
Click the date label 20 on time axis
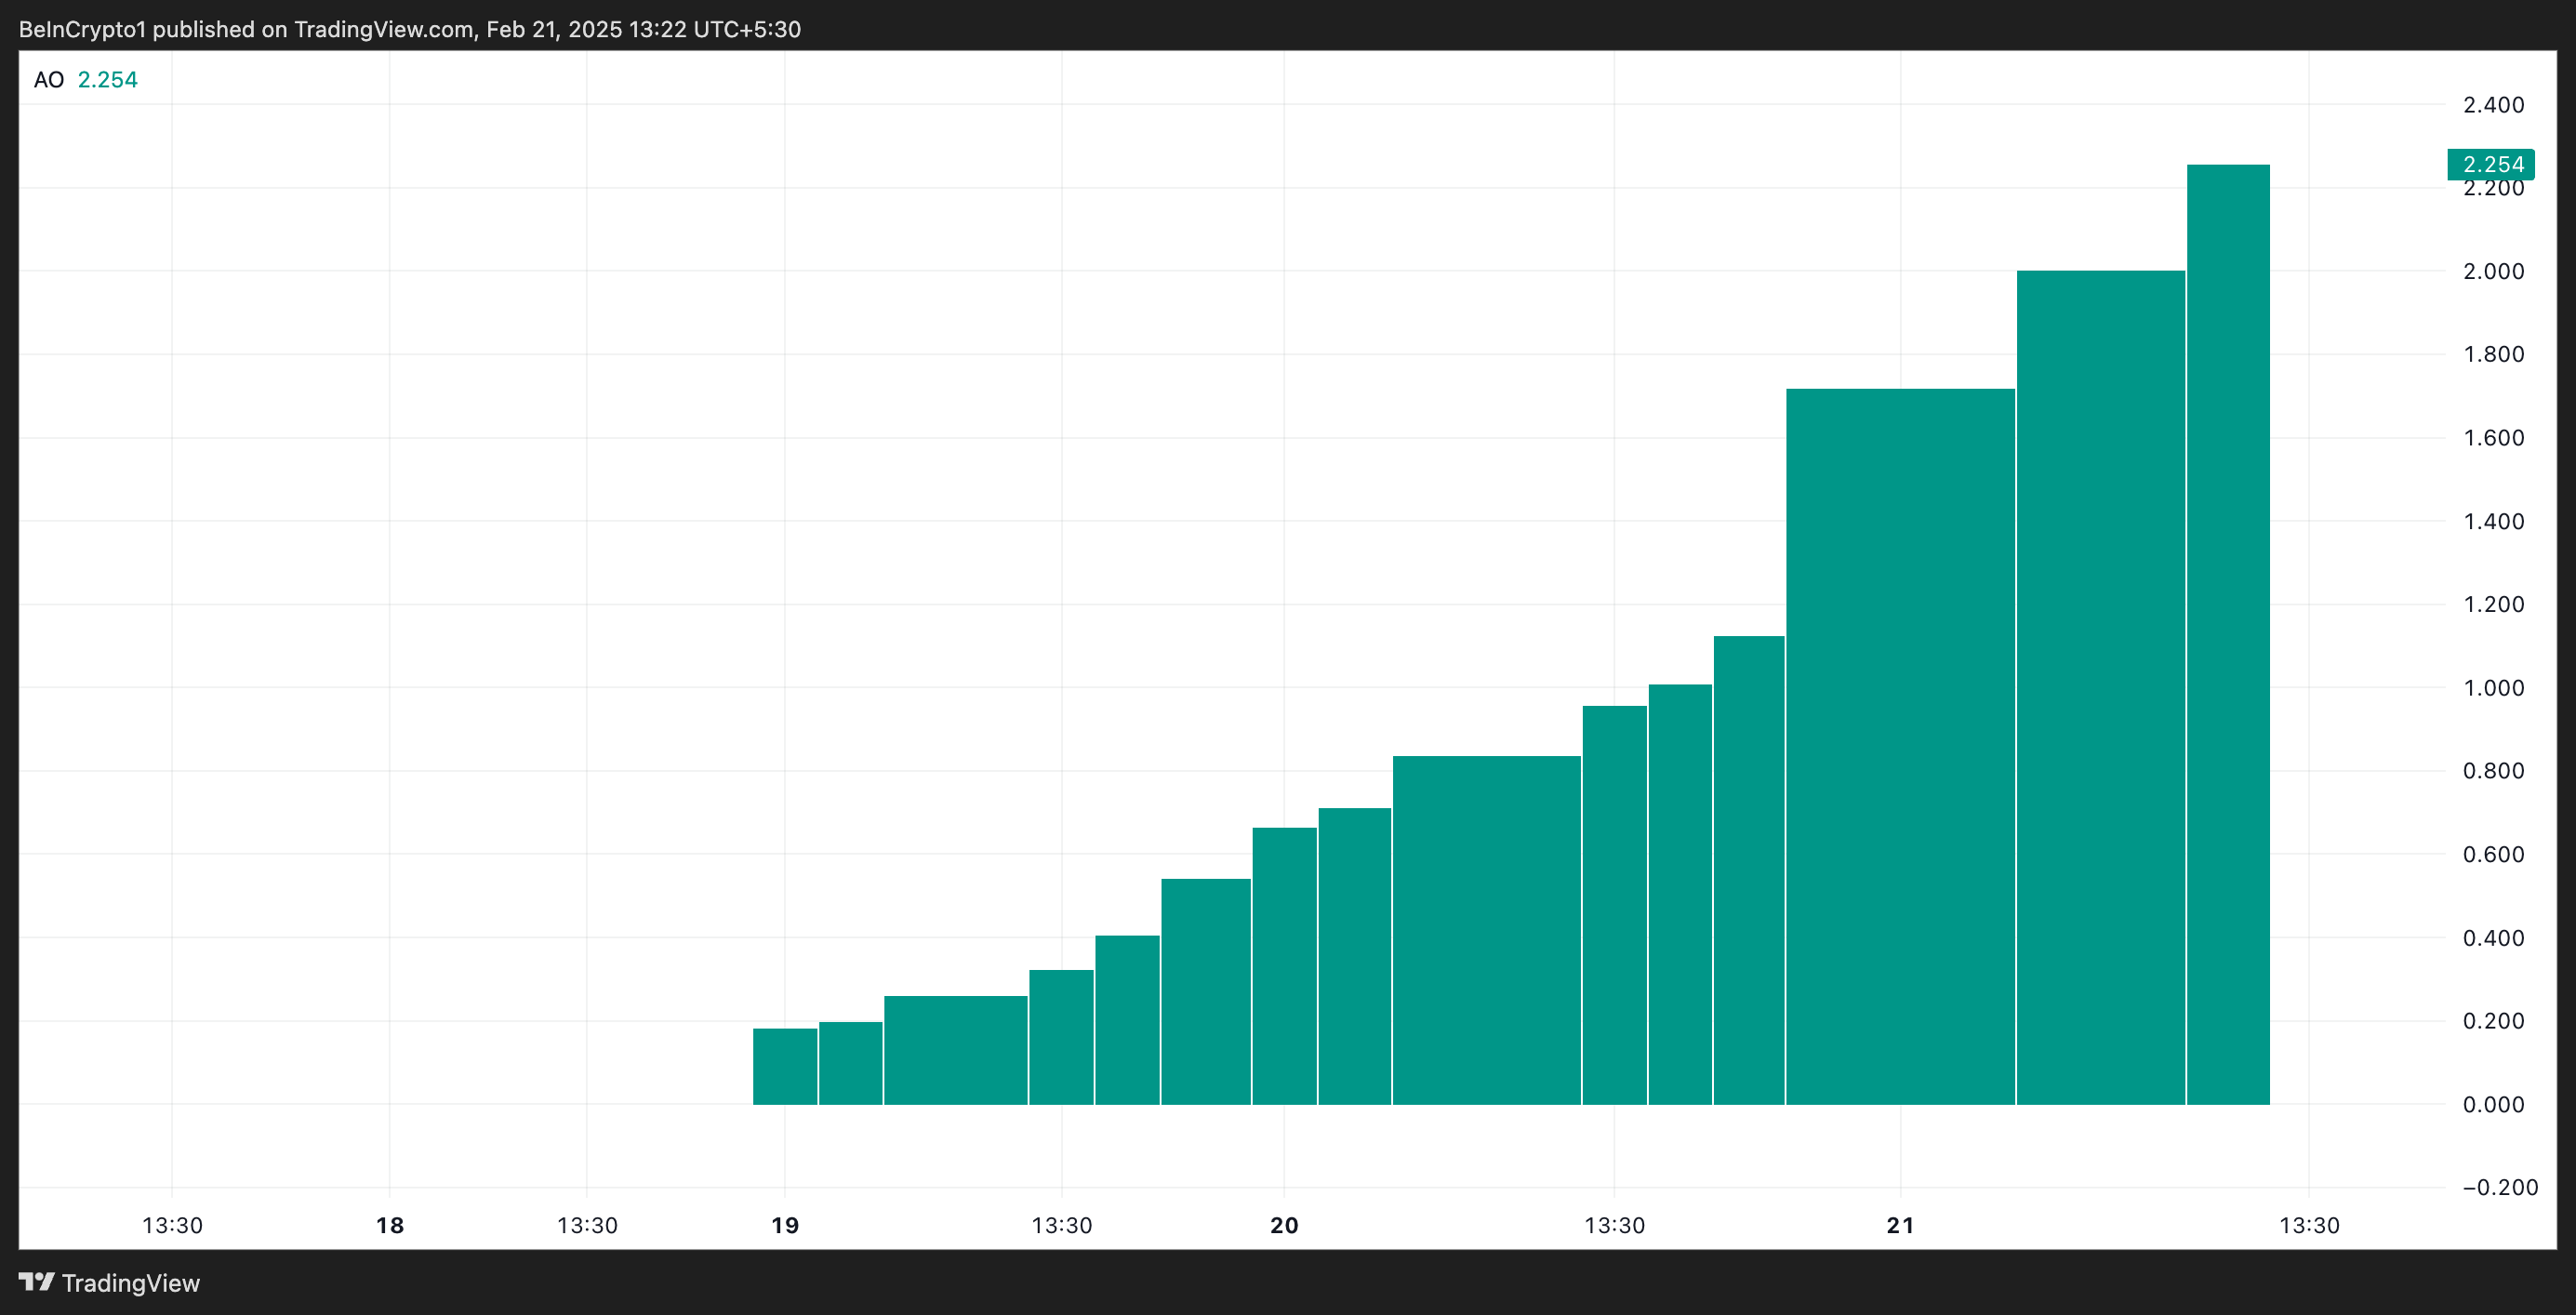coord(1284,1225)
